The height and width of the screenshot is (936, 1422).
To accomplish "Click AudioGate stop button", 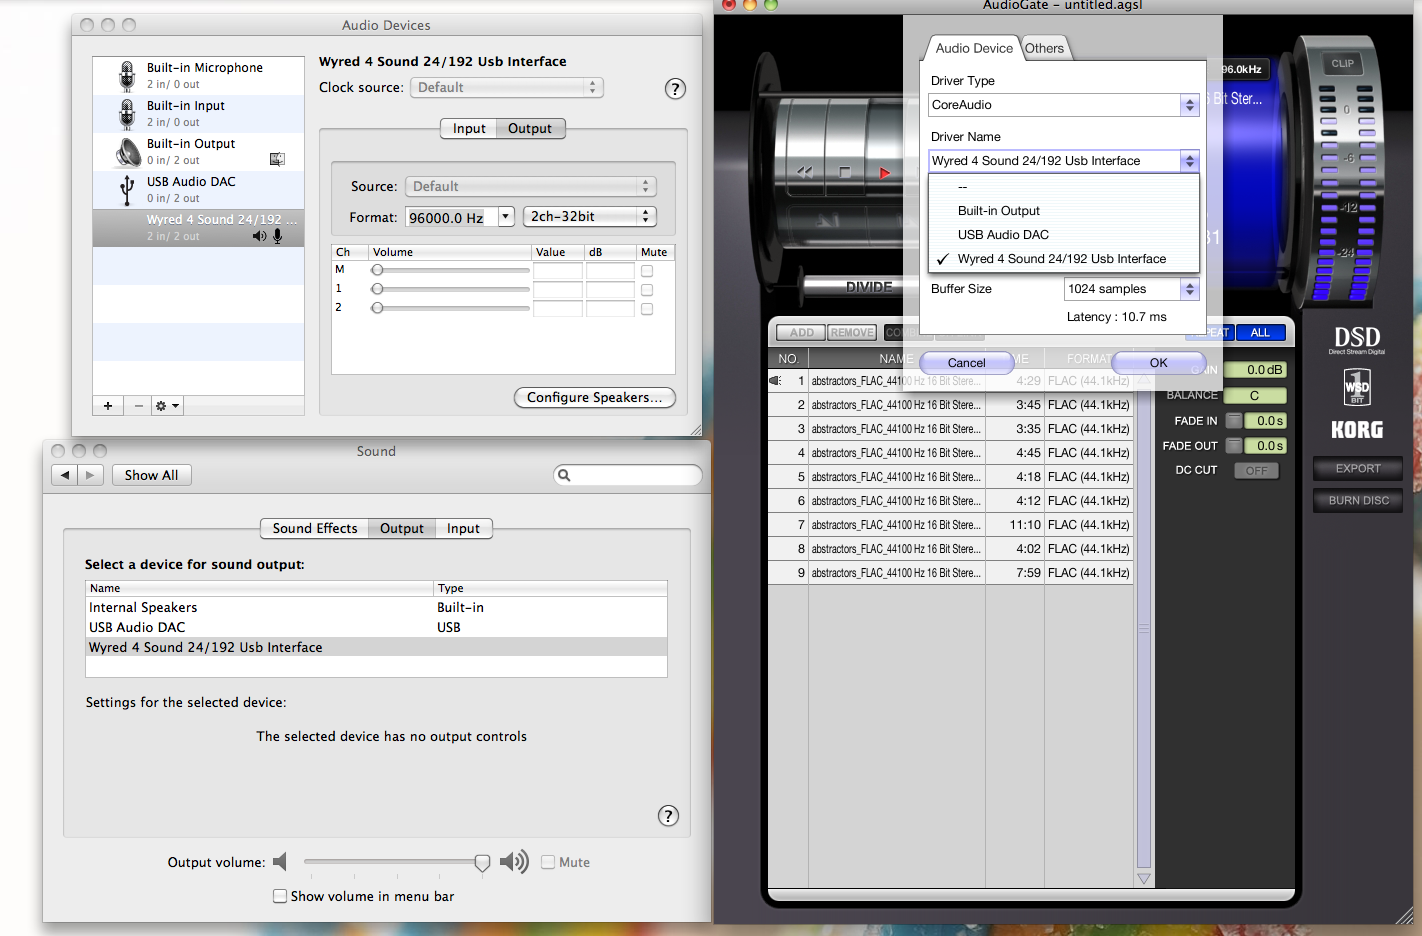I will coord(845,173).
